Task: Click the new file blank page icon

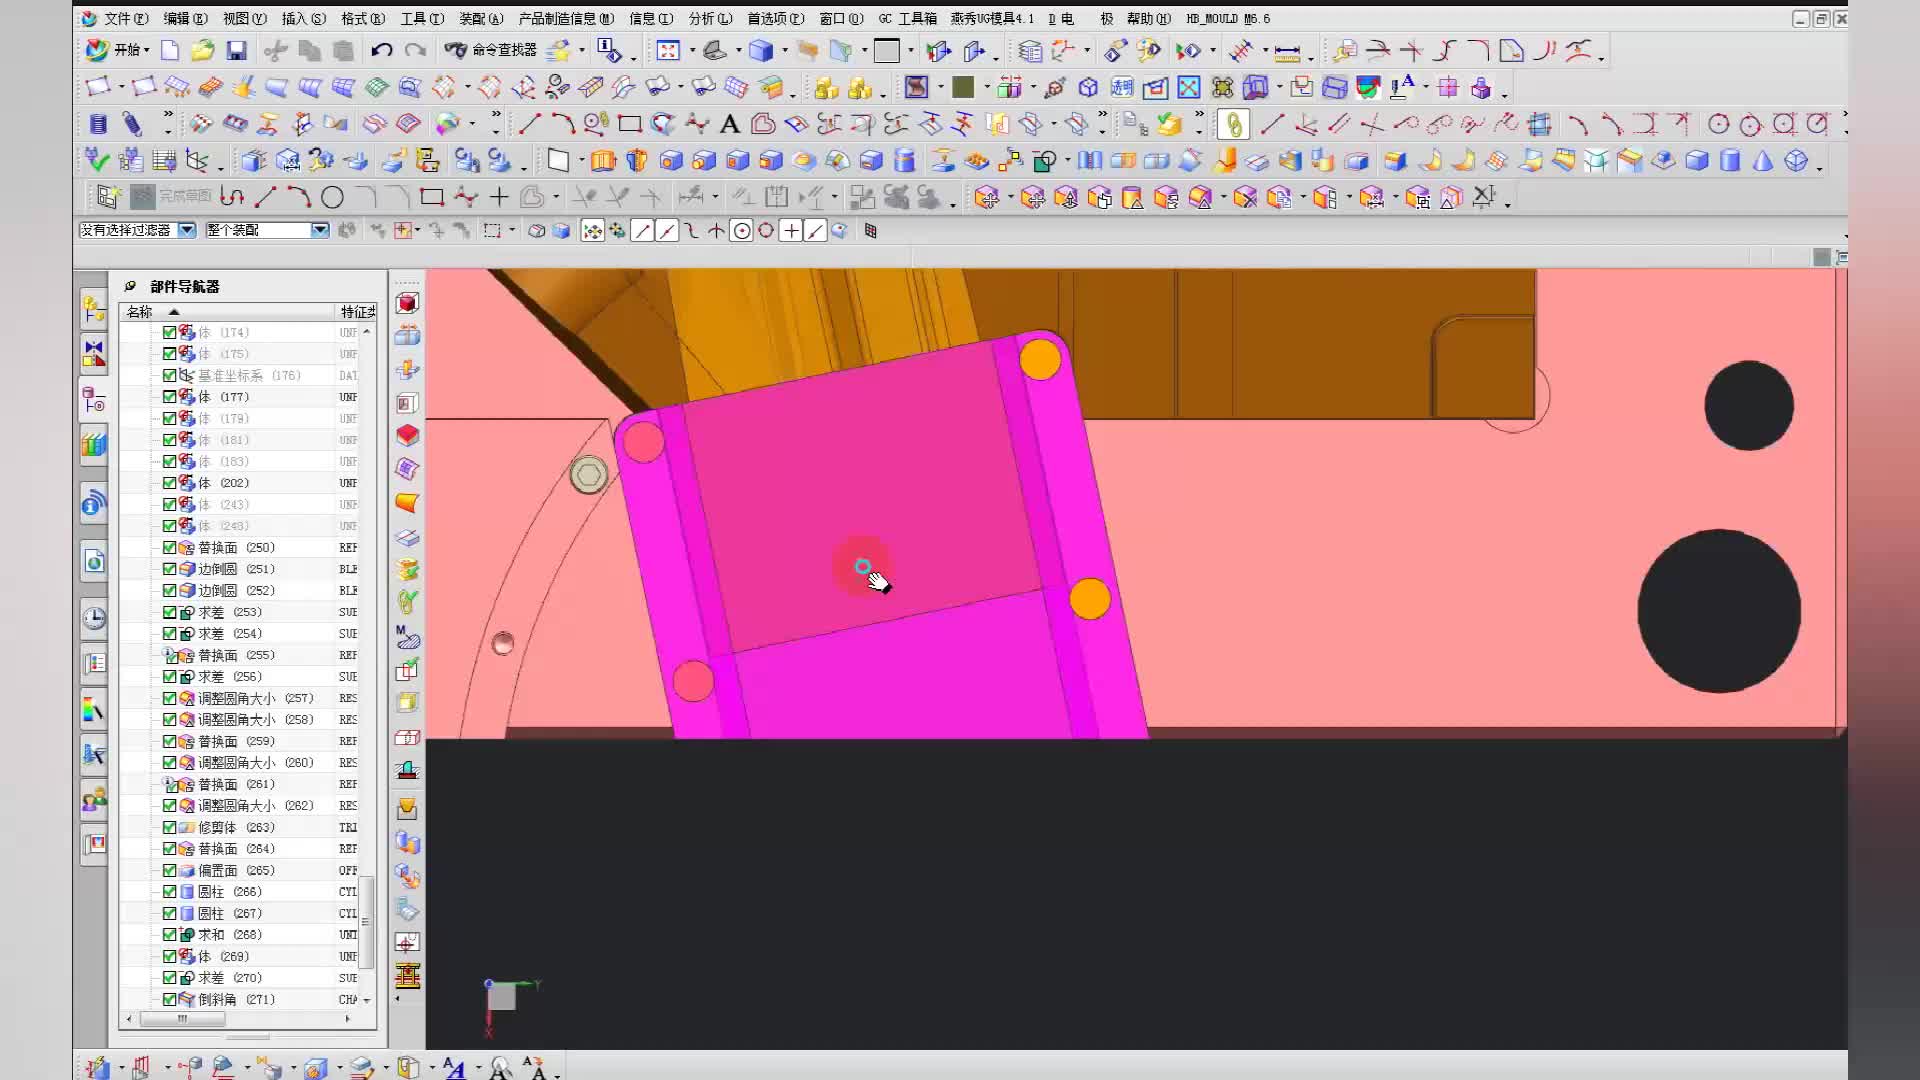Action: (170, 51)
